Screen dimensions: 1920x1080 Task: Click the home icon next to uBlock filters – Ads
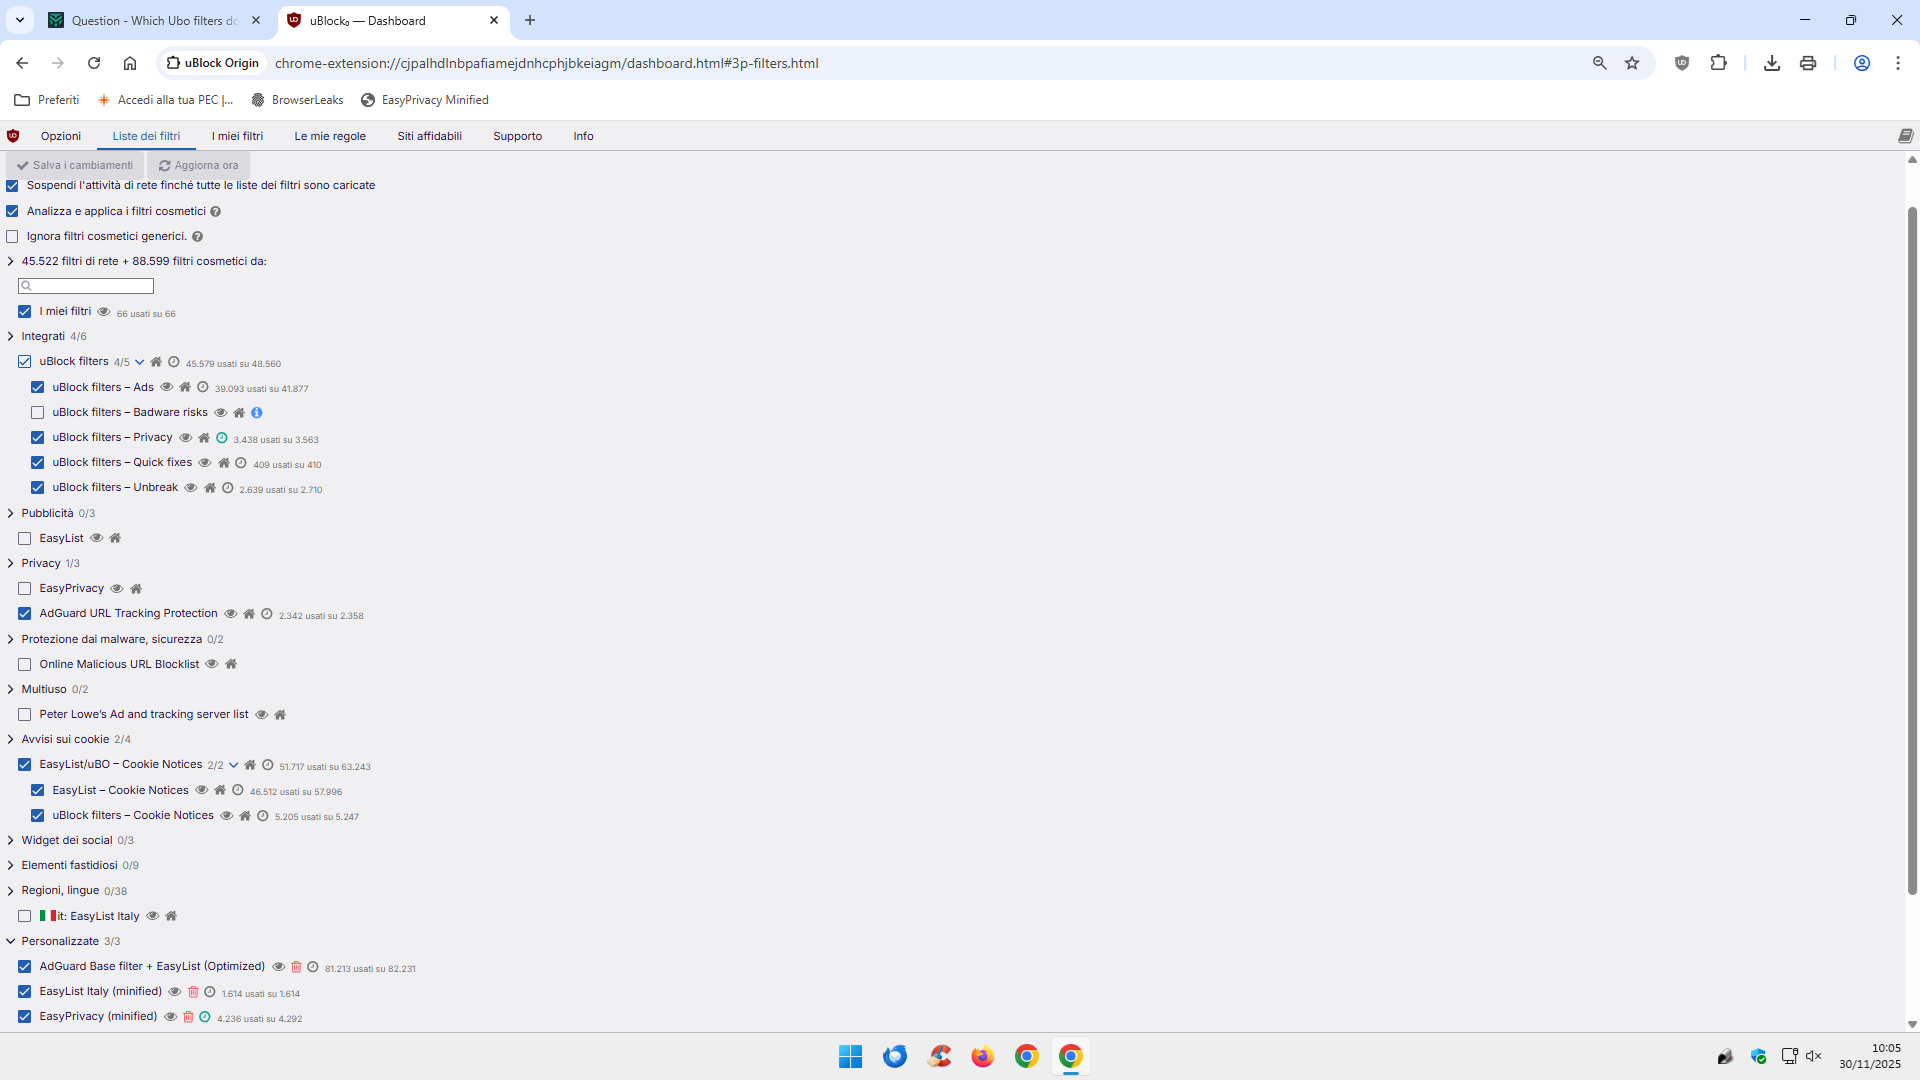click(185, 387)
